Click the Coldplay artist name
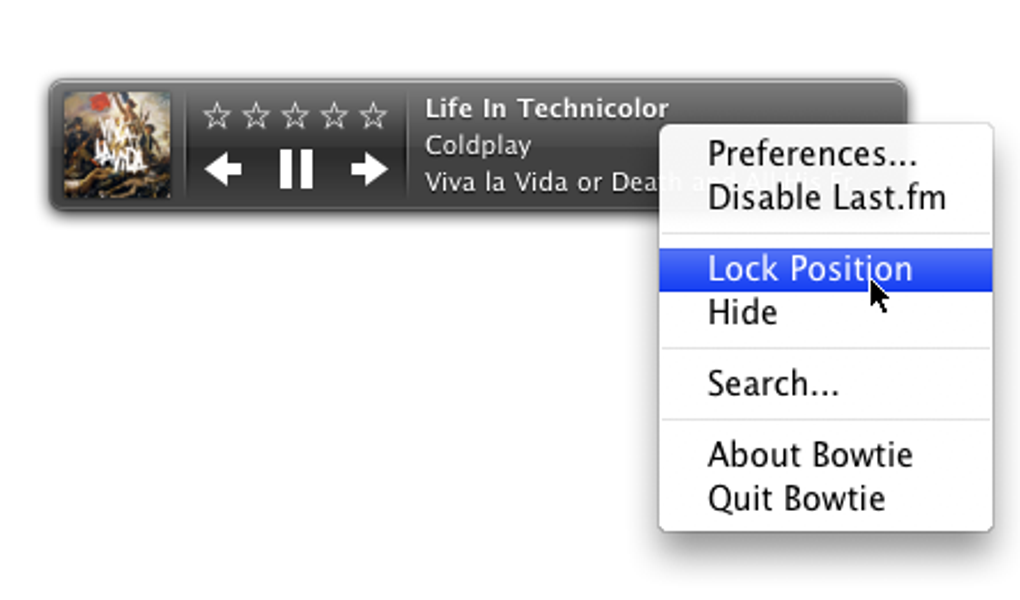 477,145
